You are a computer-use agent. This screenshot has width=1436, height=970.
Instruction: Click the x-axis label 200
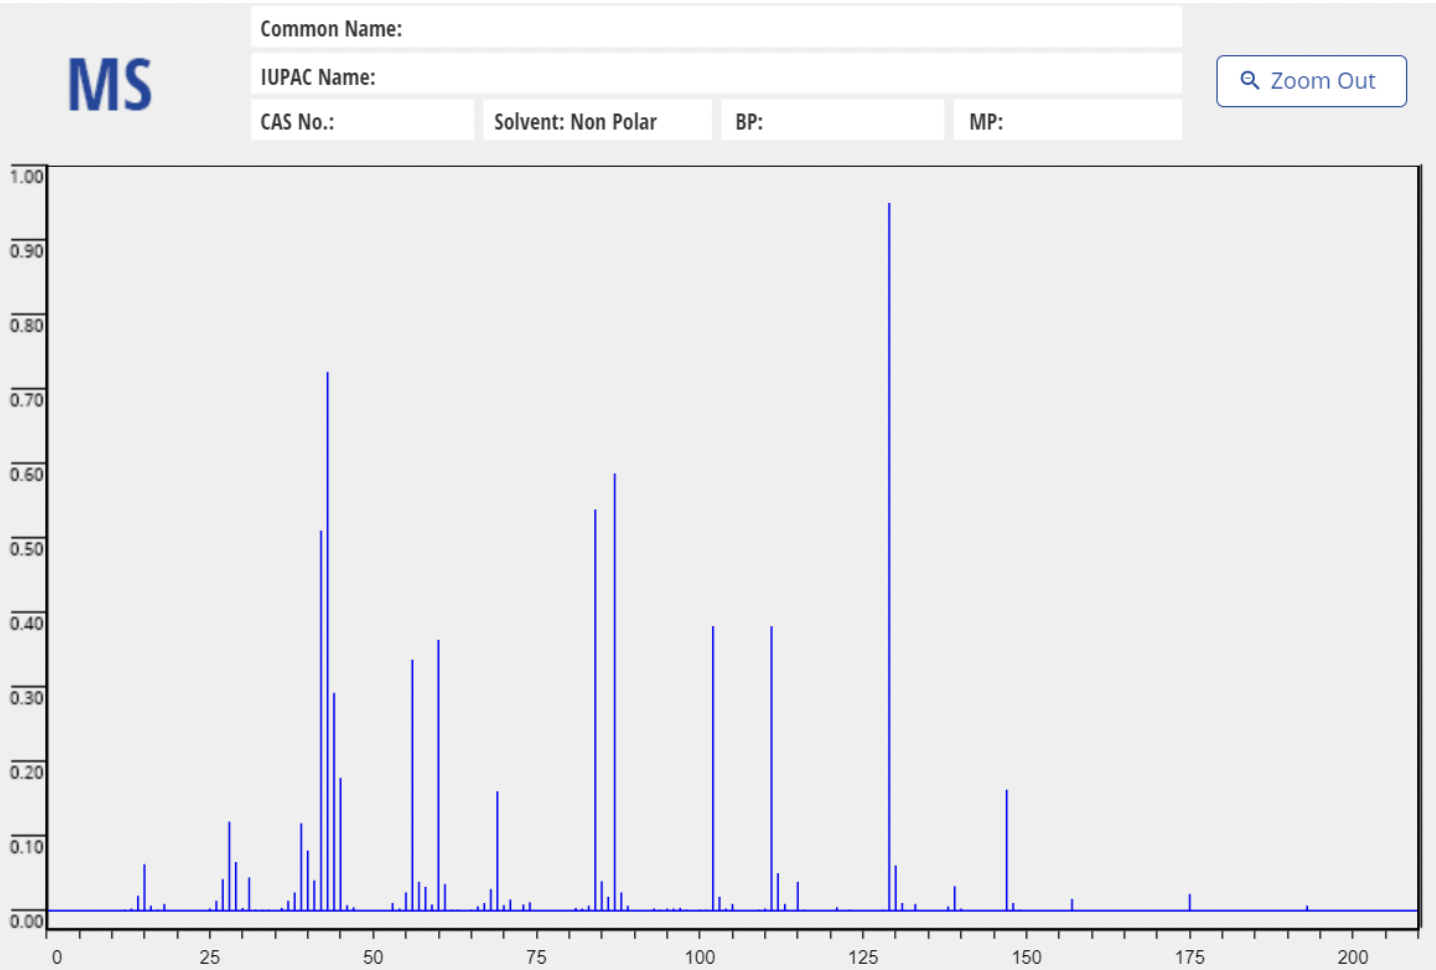[x=1353, y=957]
